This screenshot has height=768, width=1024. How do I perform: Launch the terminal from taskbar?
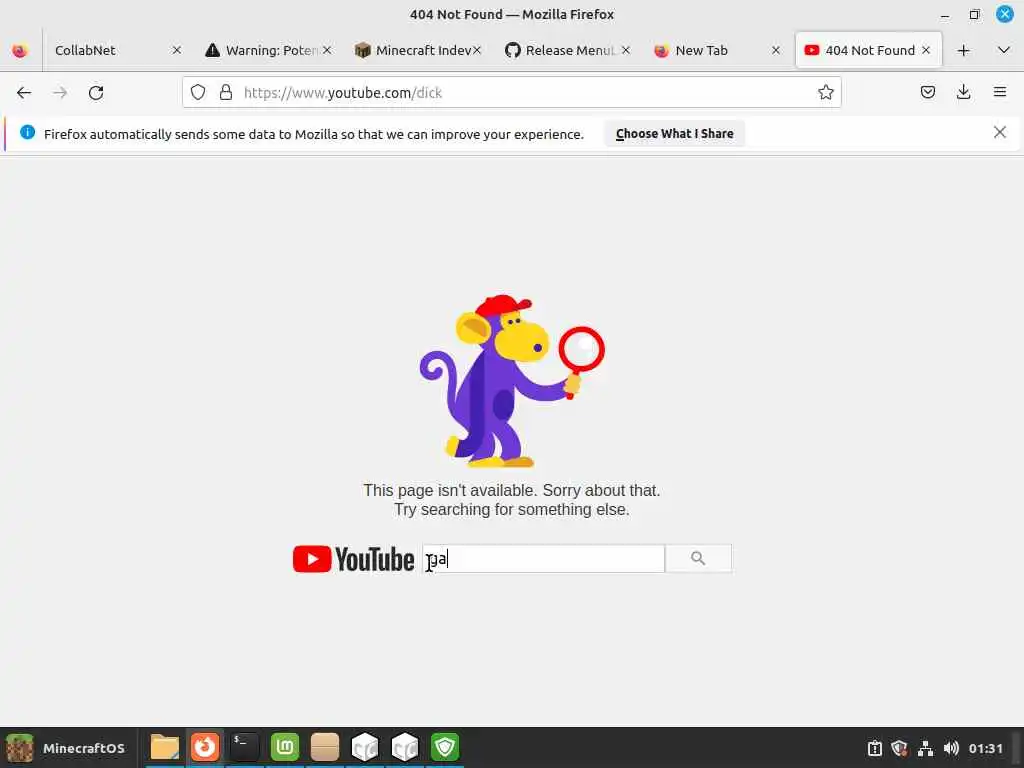[245, 747]
